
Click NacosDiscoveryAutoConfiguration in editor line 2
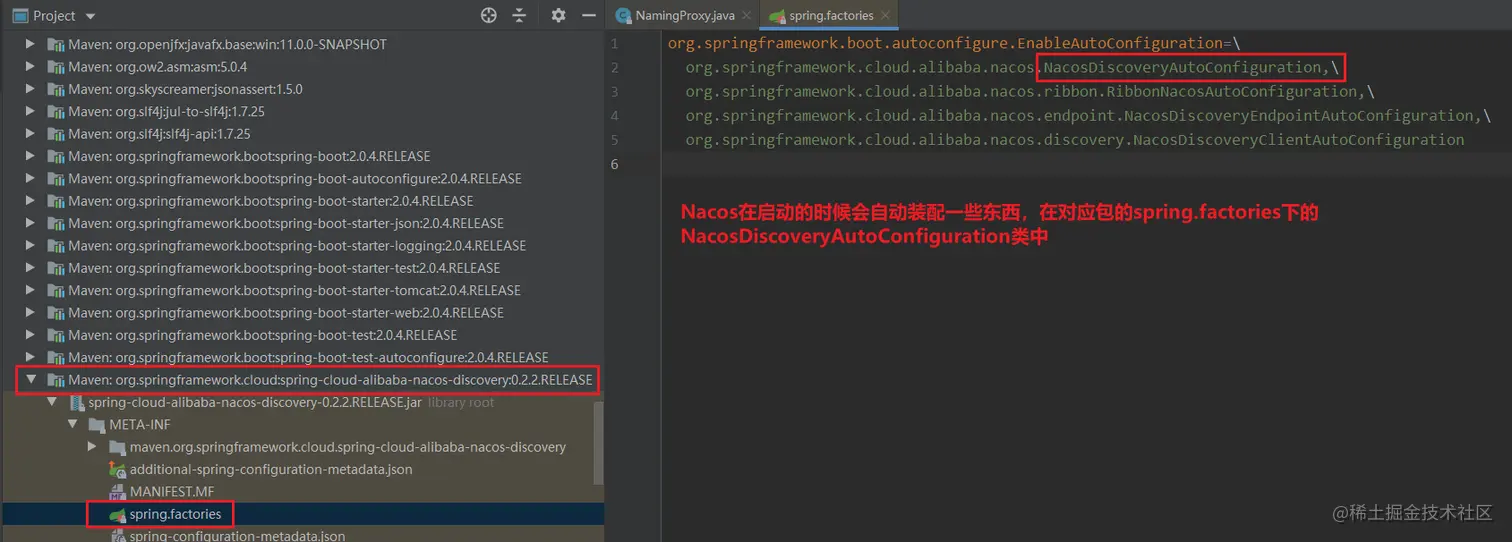(1182, 67)
